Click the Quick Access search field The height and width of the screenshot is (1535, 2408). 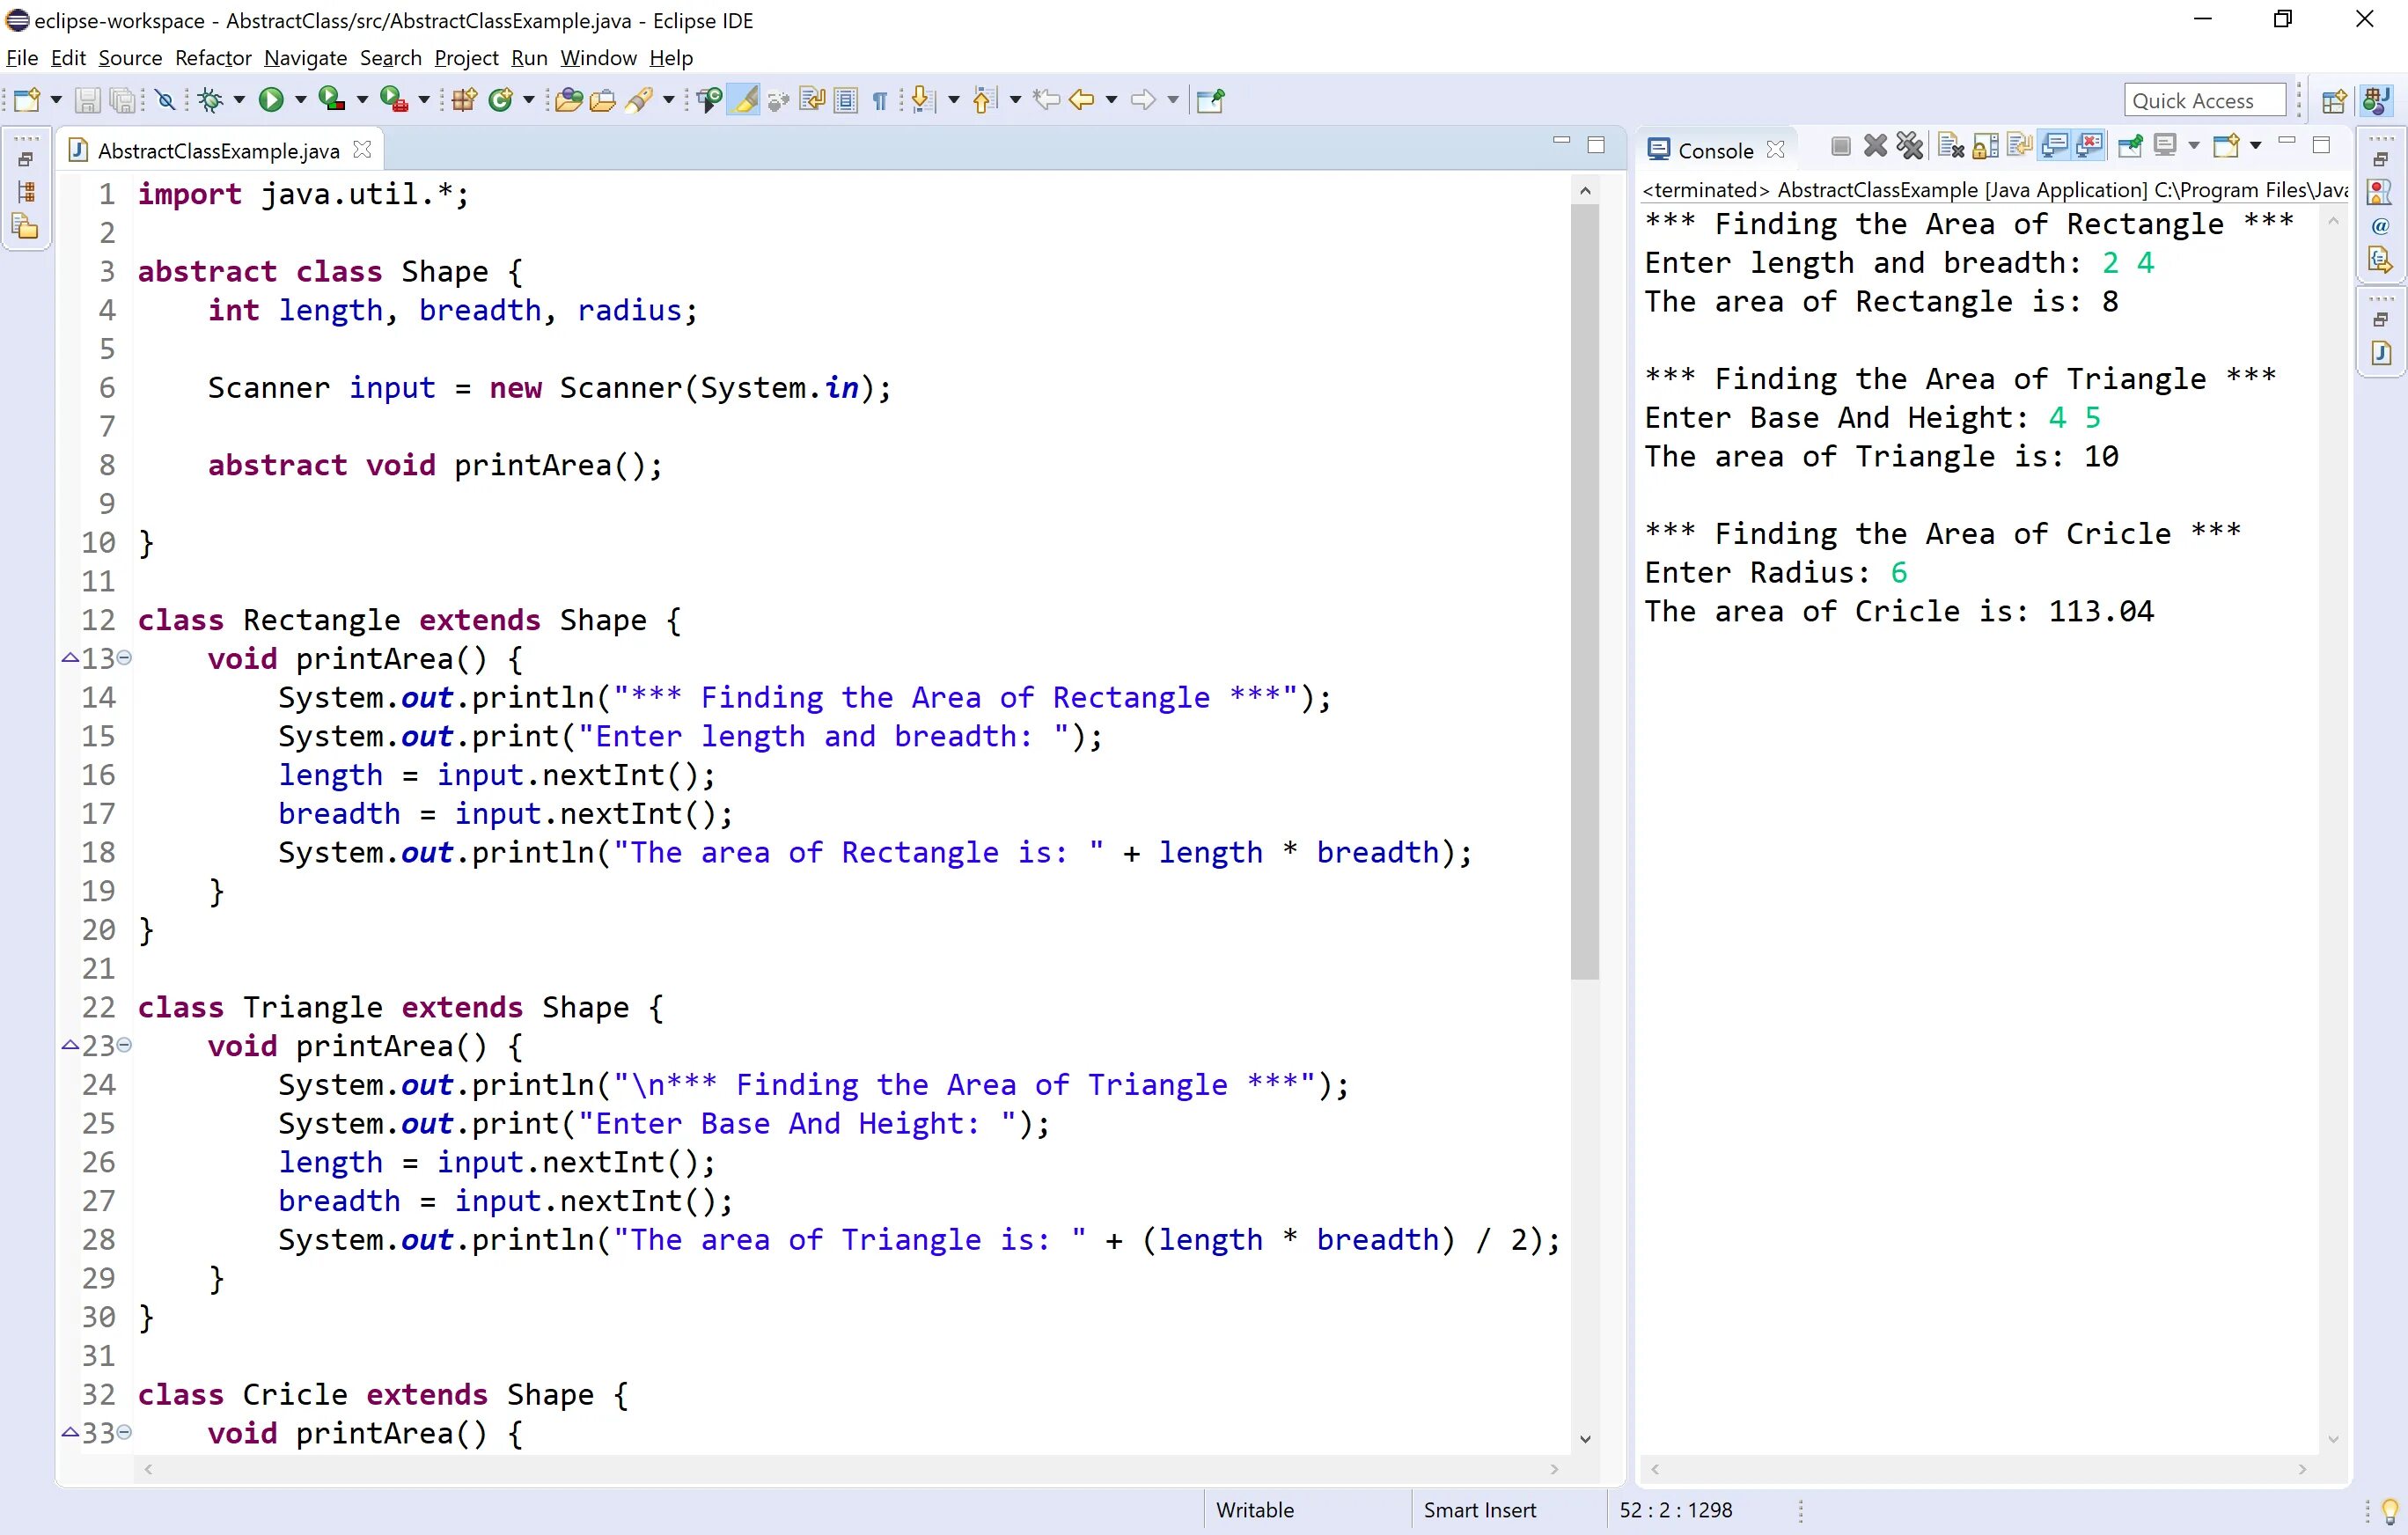click(x=2204, y=101)
